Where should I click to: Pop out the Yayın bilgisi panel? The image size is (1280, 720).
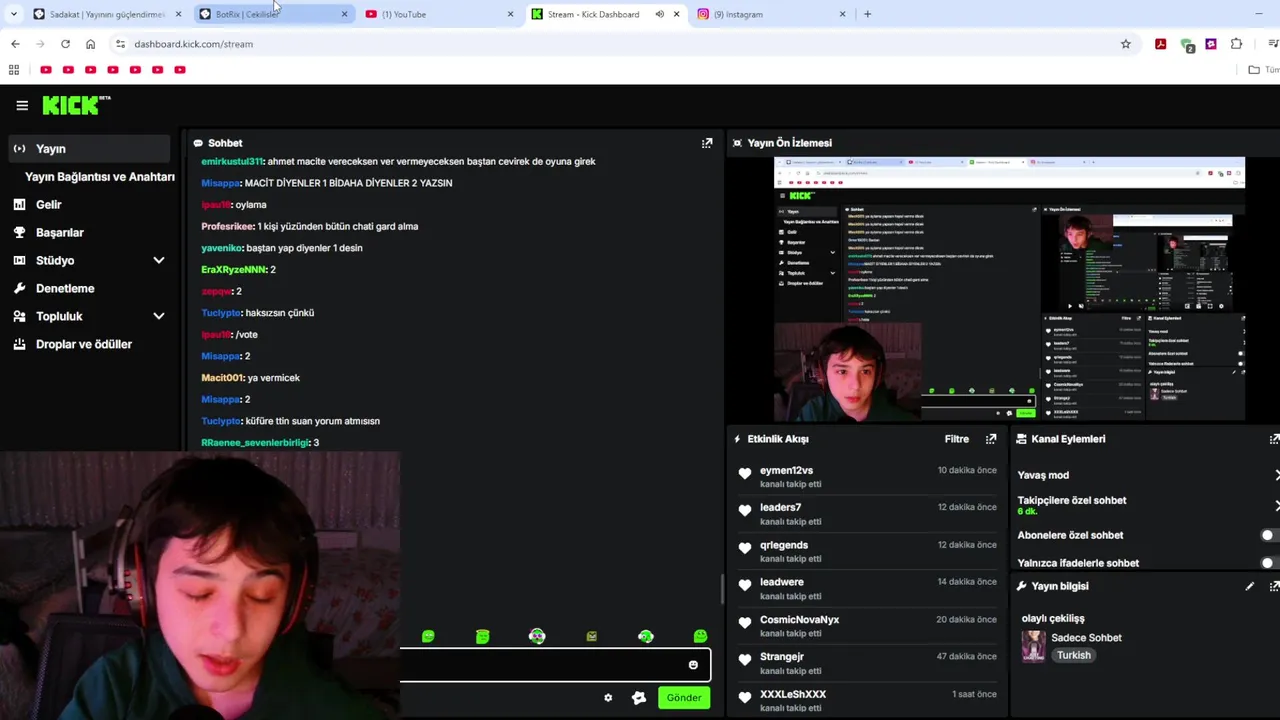coord(1274,586)
